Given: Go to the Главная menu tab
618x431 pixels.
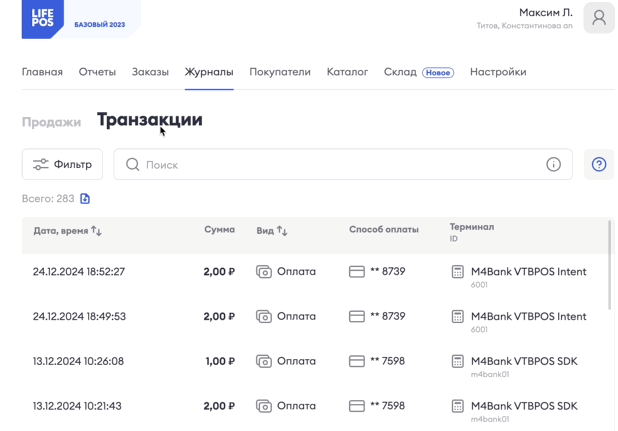Looking at the screenshot, I should click(42, 72).
